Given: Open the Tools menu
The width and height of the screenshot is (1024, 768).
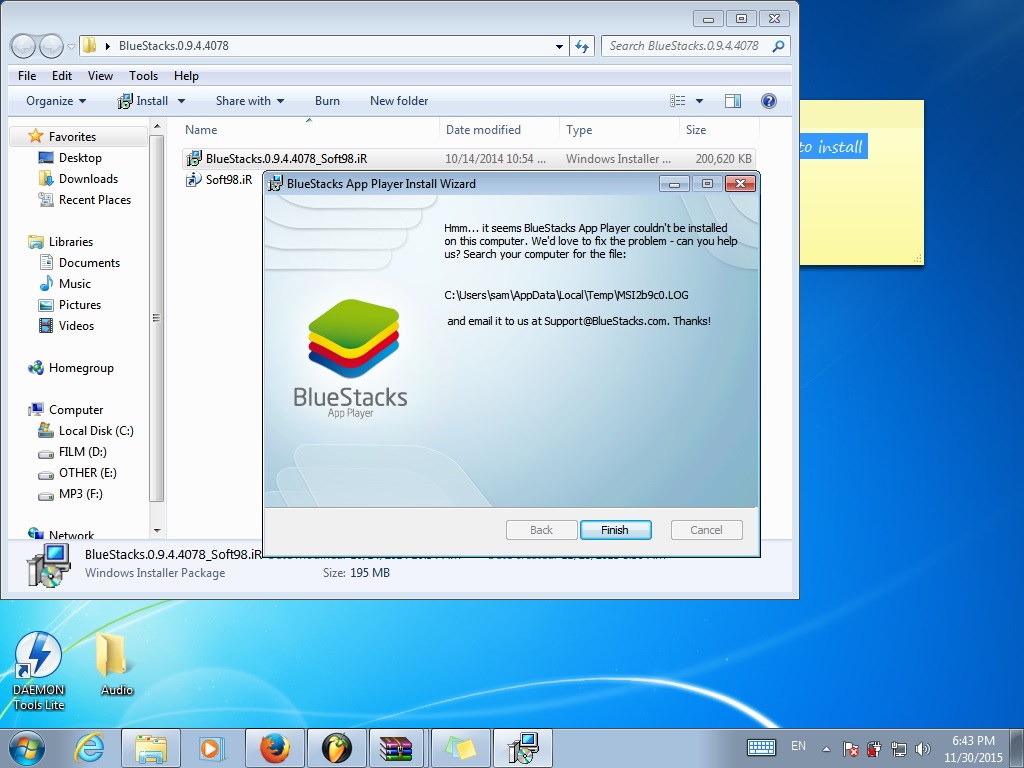Looking at the screenshot, I should (x=143, y=76).
